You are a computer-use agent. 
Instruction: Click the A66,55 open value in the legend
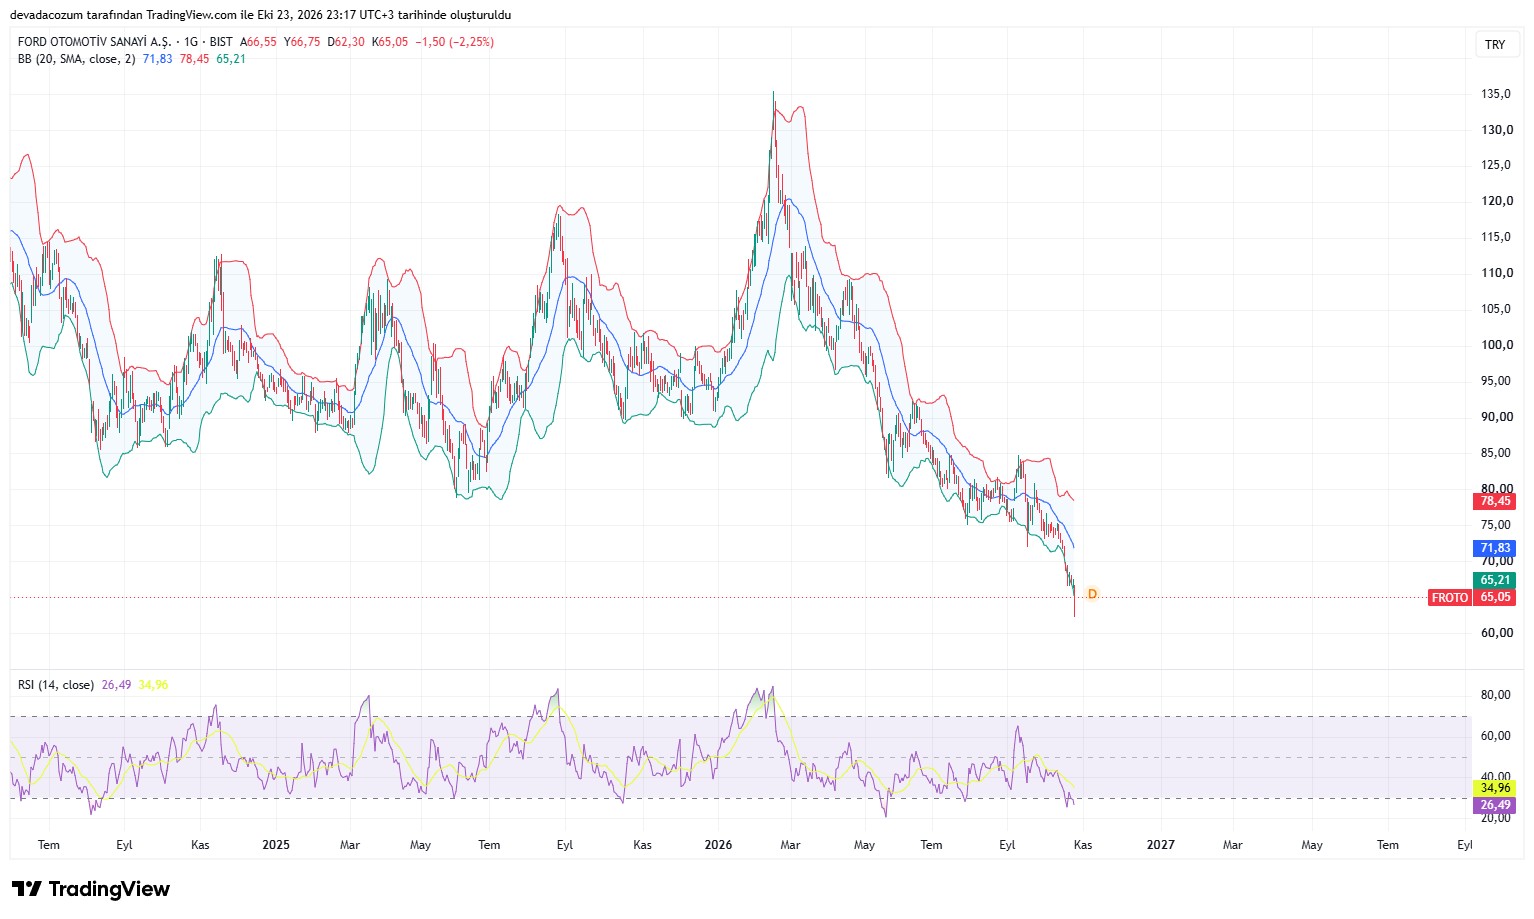258,42
